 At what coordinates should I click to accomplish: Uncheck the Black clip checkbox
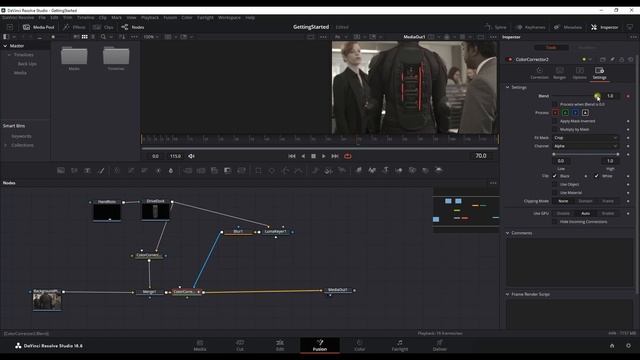555,176
